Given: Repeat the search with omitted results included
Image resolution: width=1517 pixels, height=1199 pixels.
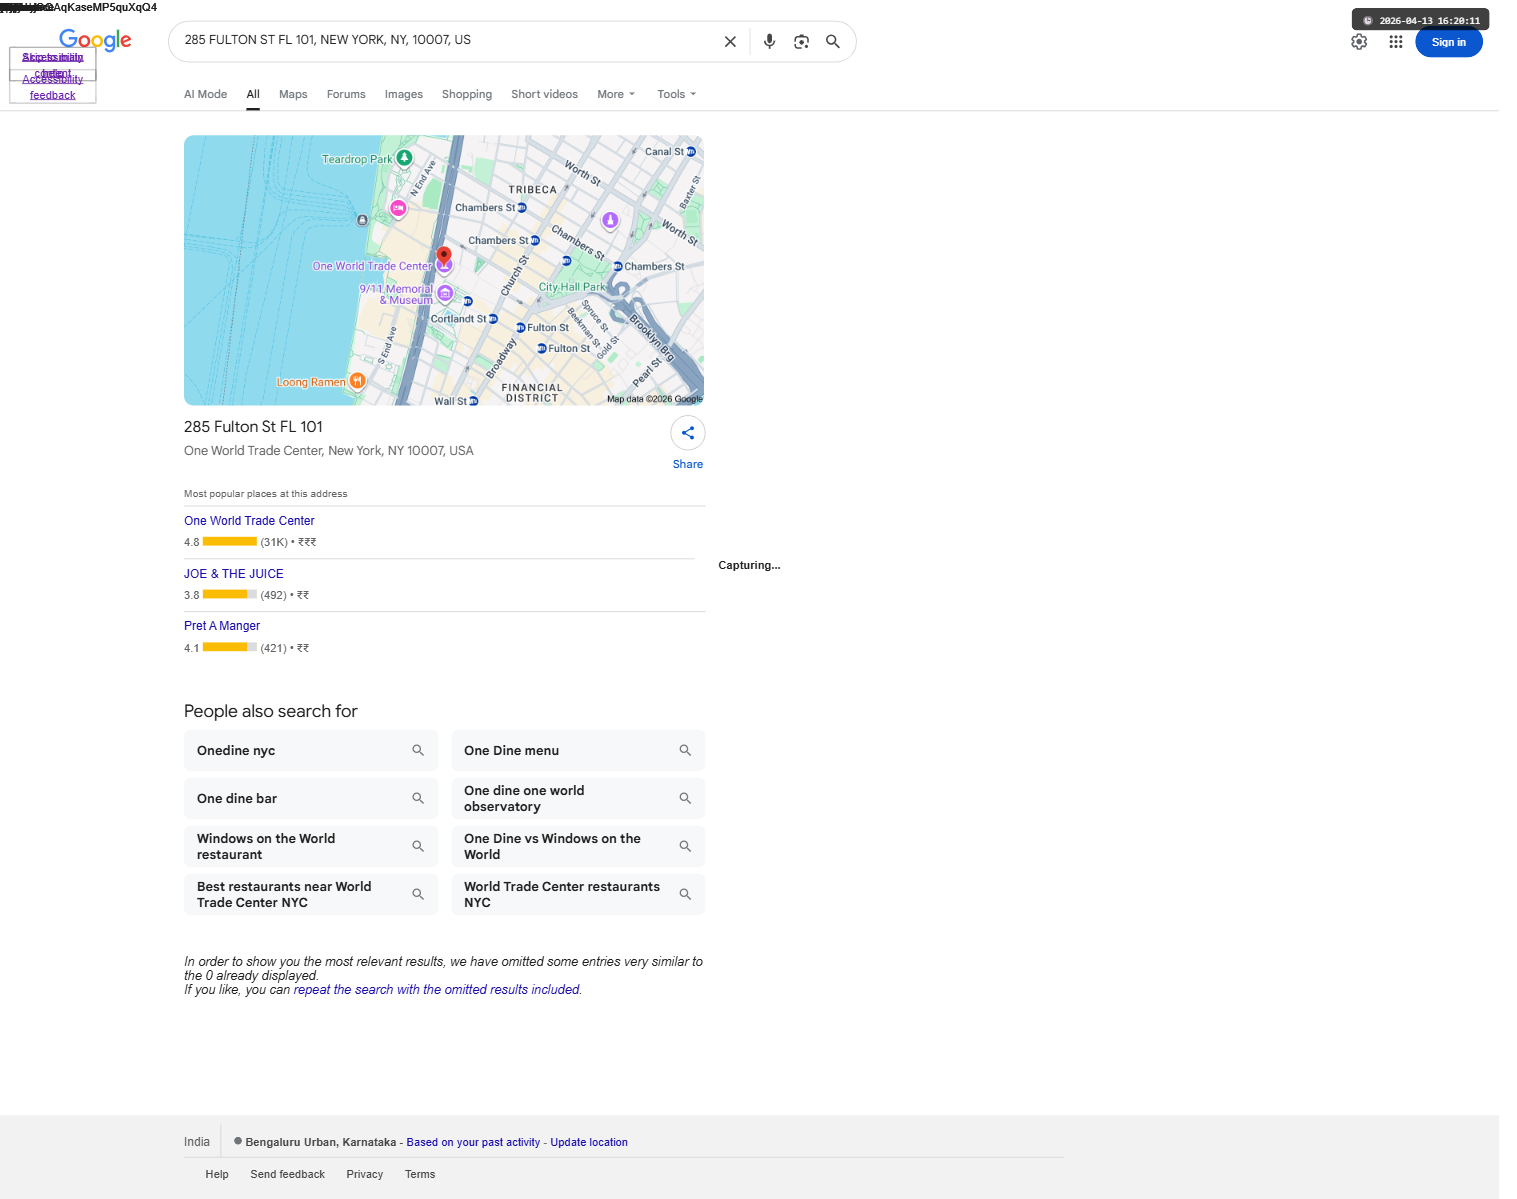Looking at the screenshot, I should [437, 990].
